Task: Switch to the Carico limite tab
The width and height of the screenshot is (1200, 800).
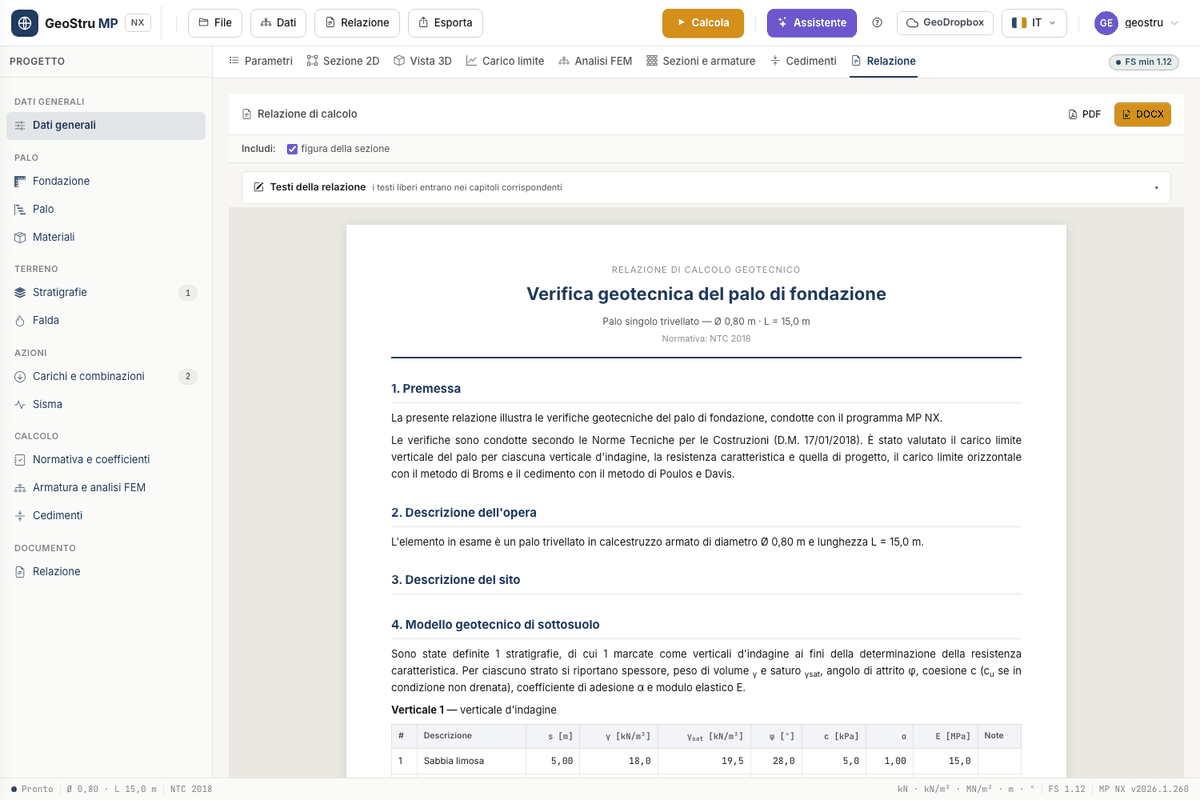Action: tap(505, 61)
